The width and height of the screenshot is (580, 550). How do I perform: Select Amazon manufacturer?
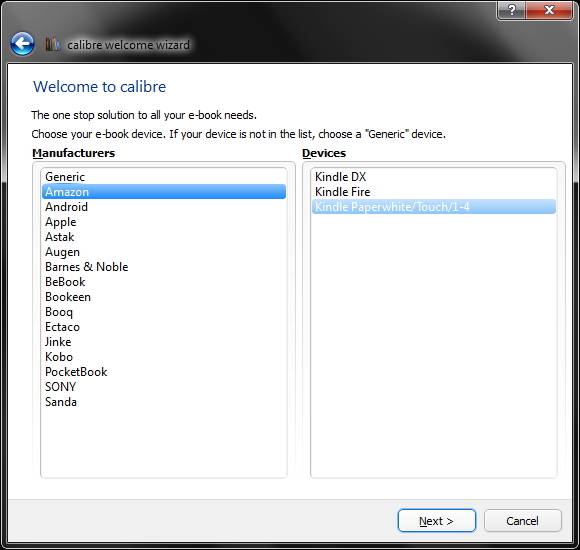(x=164, y=192)
